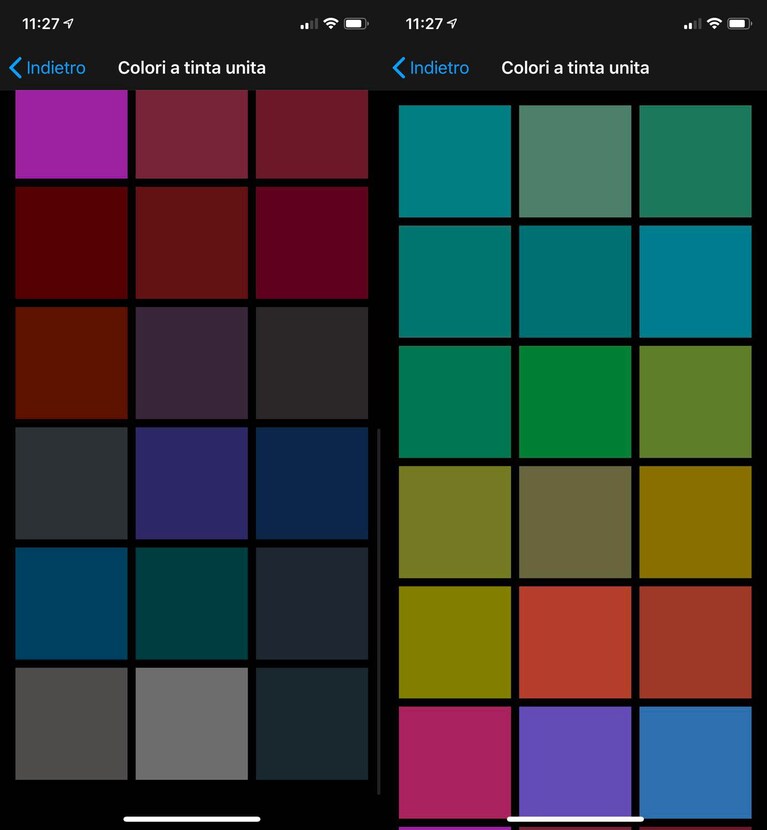This screenshot has height=830, width=767.
Task: Go back via Indietro on the left screen
Action: click(56, 68)
